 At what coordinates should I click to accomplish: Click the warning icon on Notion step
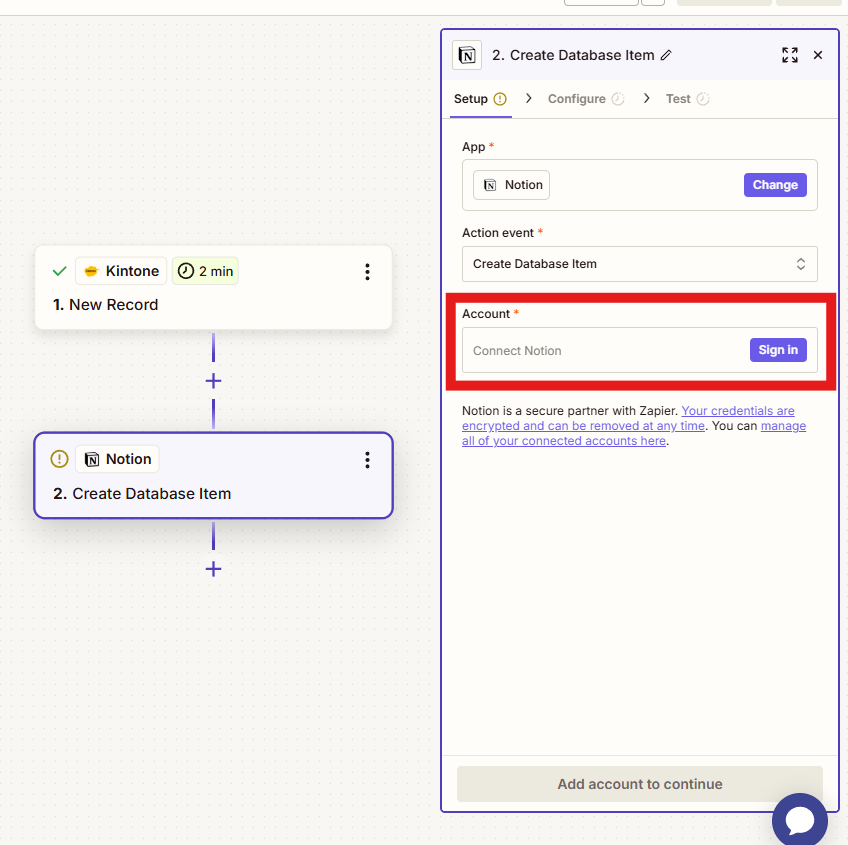click(59, 459)
